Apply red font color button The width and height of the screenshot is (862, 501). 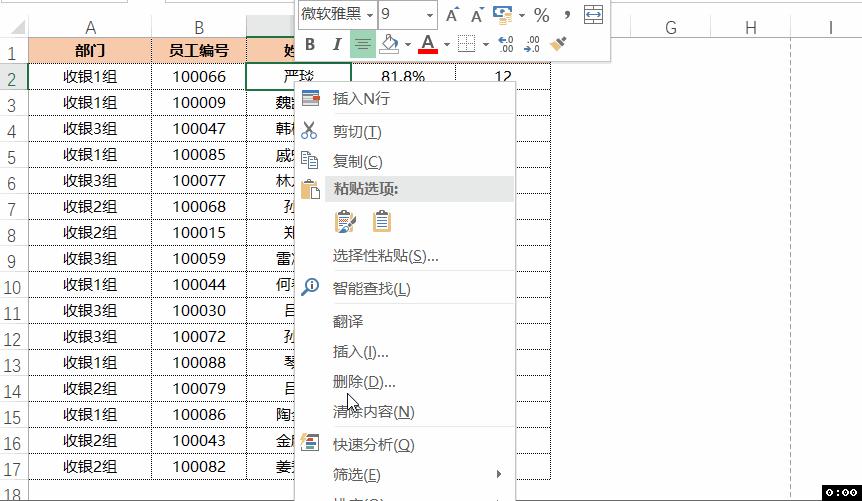coord(428,45)
